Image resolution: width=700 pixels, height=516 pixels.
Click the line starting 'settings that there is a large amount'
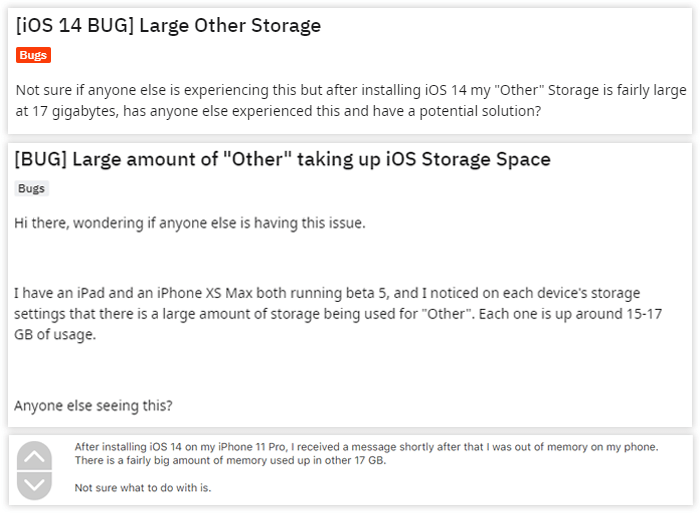[338, 314]
